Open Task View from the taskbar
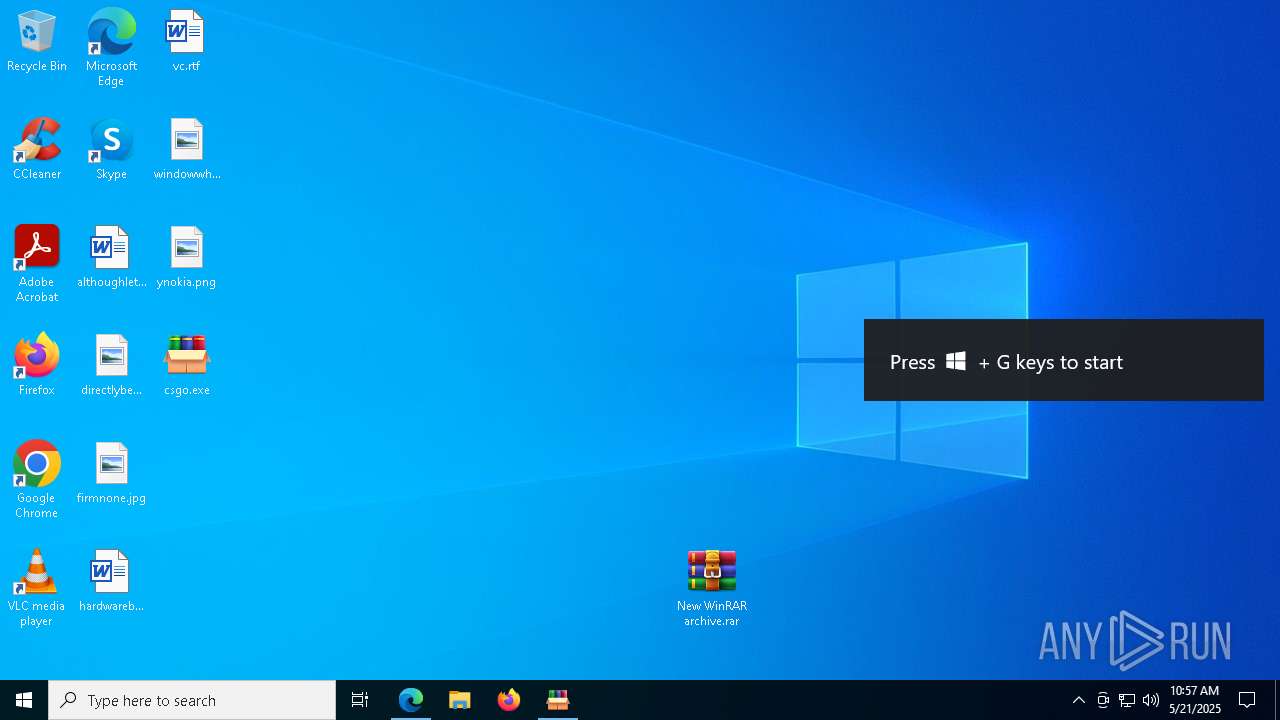 (x=360, y=700)
